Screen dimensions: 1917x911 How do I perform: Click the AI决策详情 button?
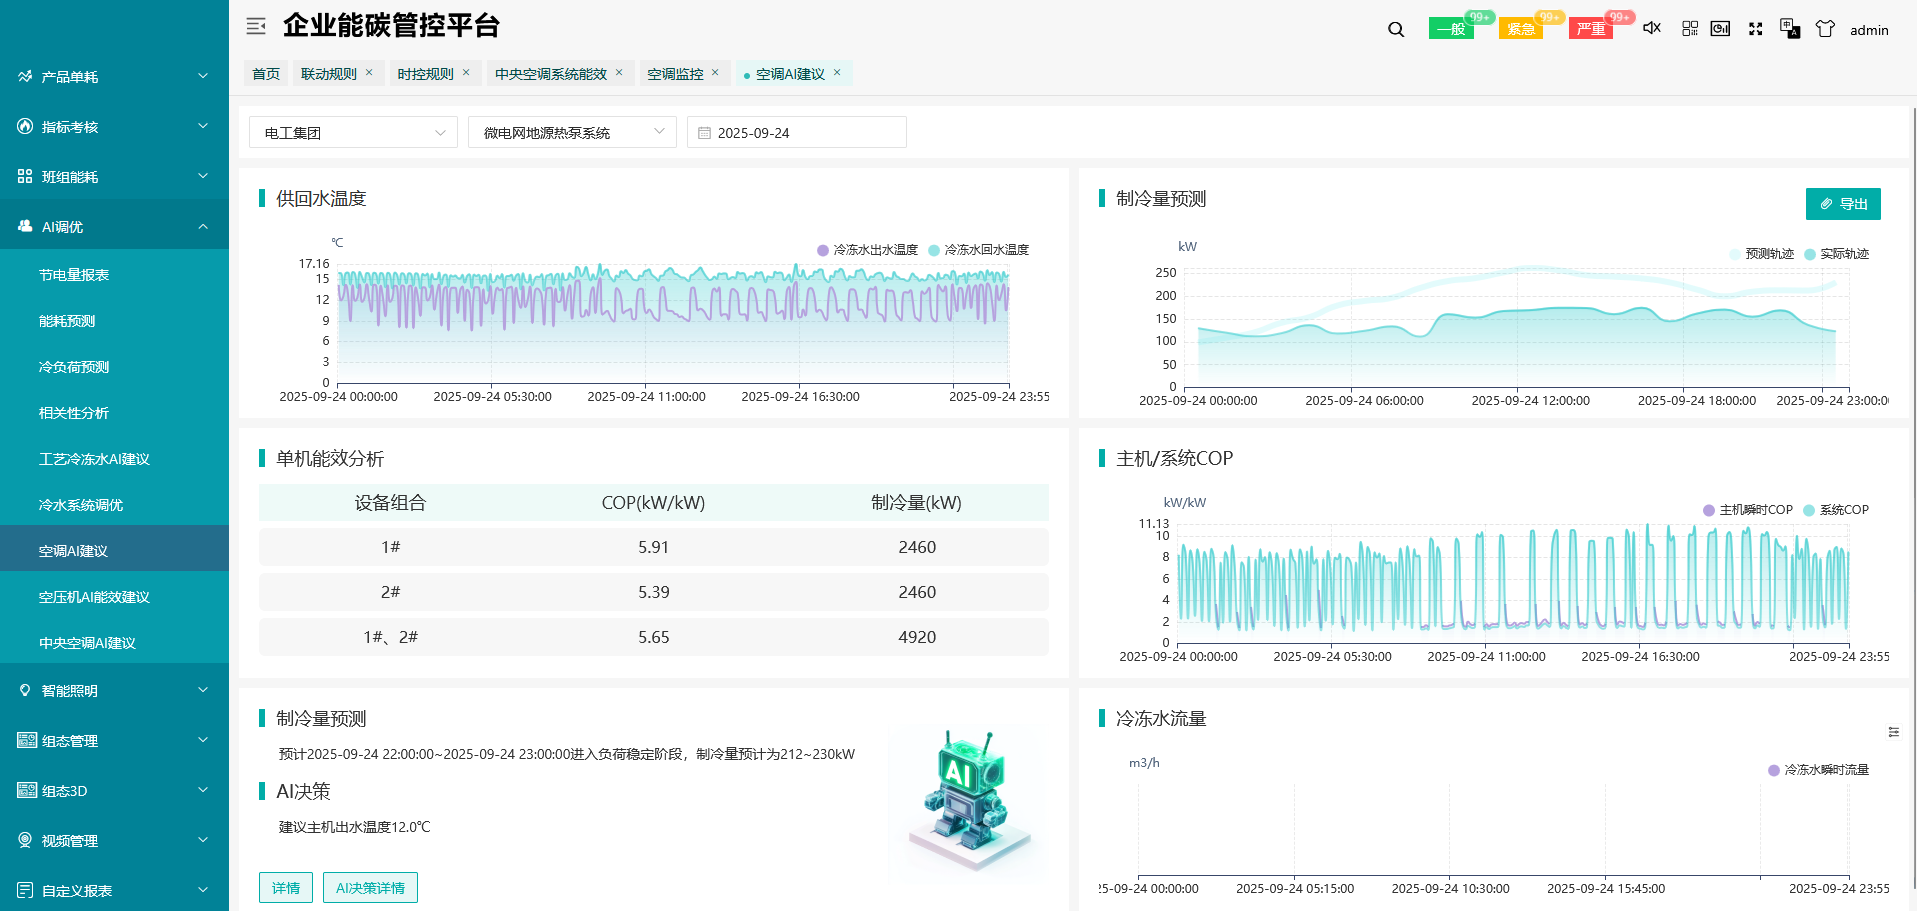[x=370, y=888]
